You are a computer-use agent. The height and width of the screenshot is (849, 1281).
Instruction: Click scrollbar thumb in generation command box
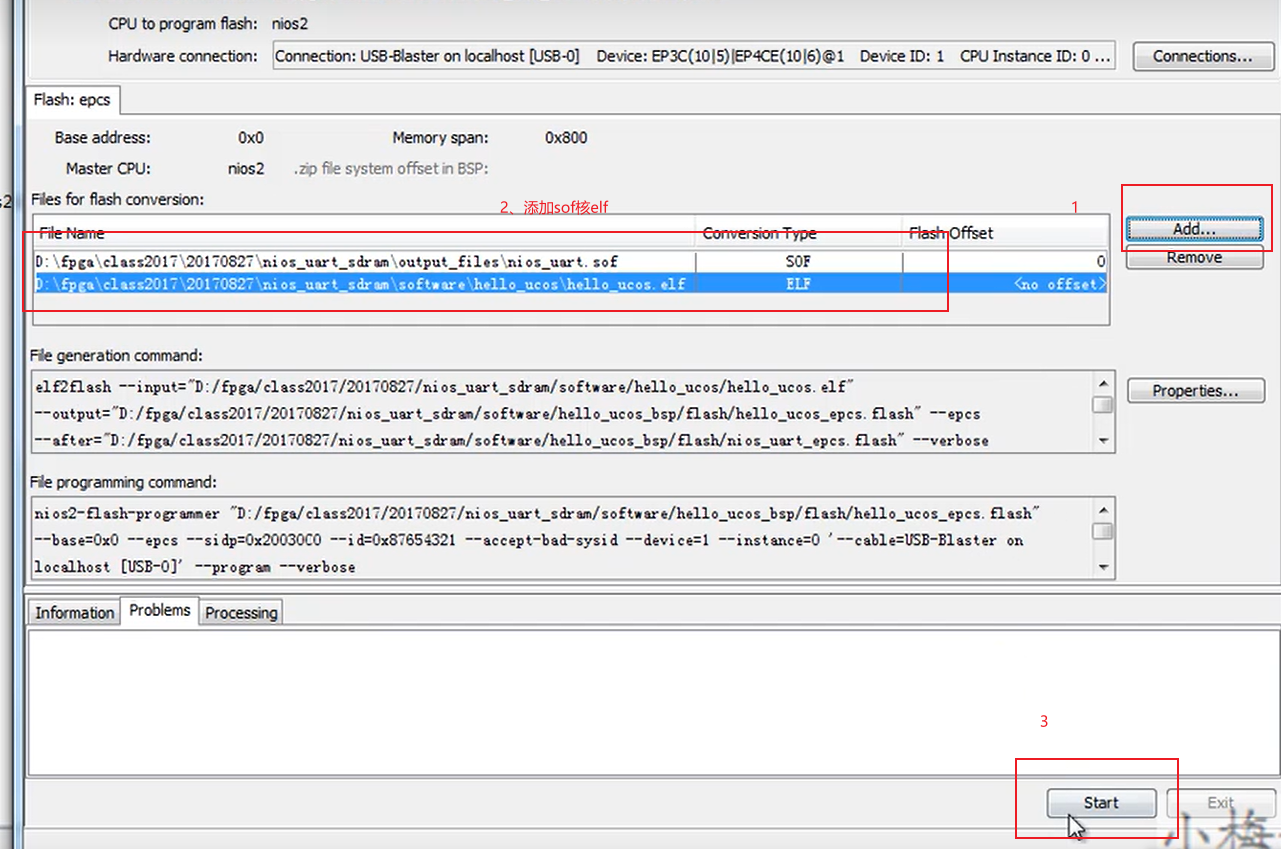(1103, 404)
